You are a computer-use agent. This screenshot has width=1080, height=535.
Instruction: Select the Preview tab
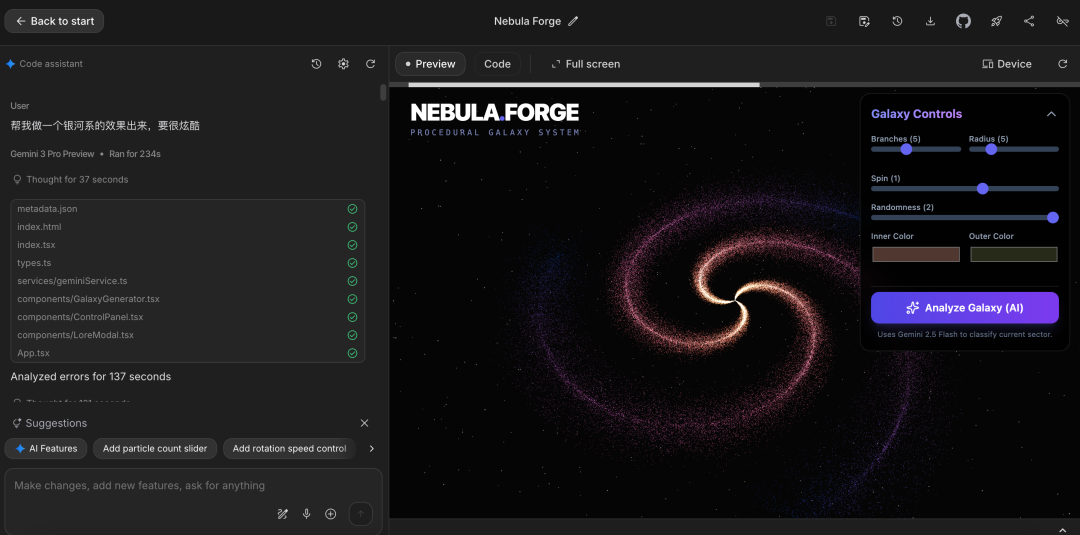coord(430,64)
